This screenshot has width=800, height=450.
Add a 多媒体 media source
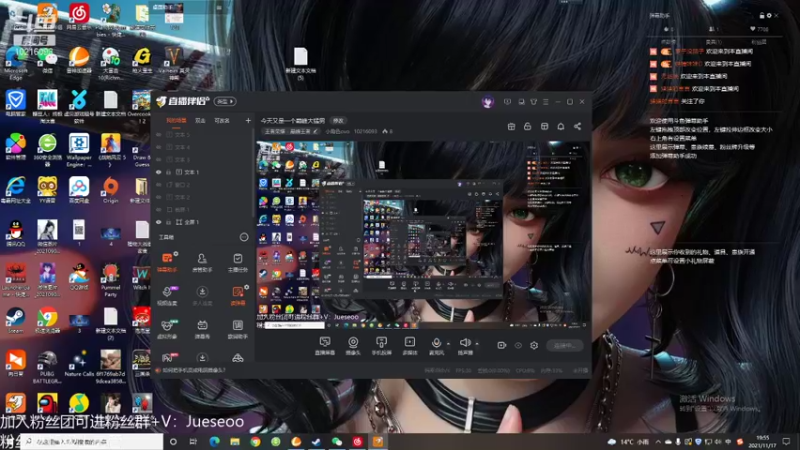[x=410, y=345]
